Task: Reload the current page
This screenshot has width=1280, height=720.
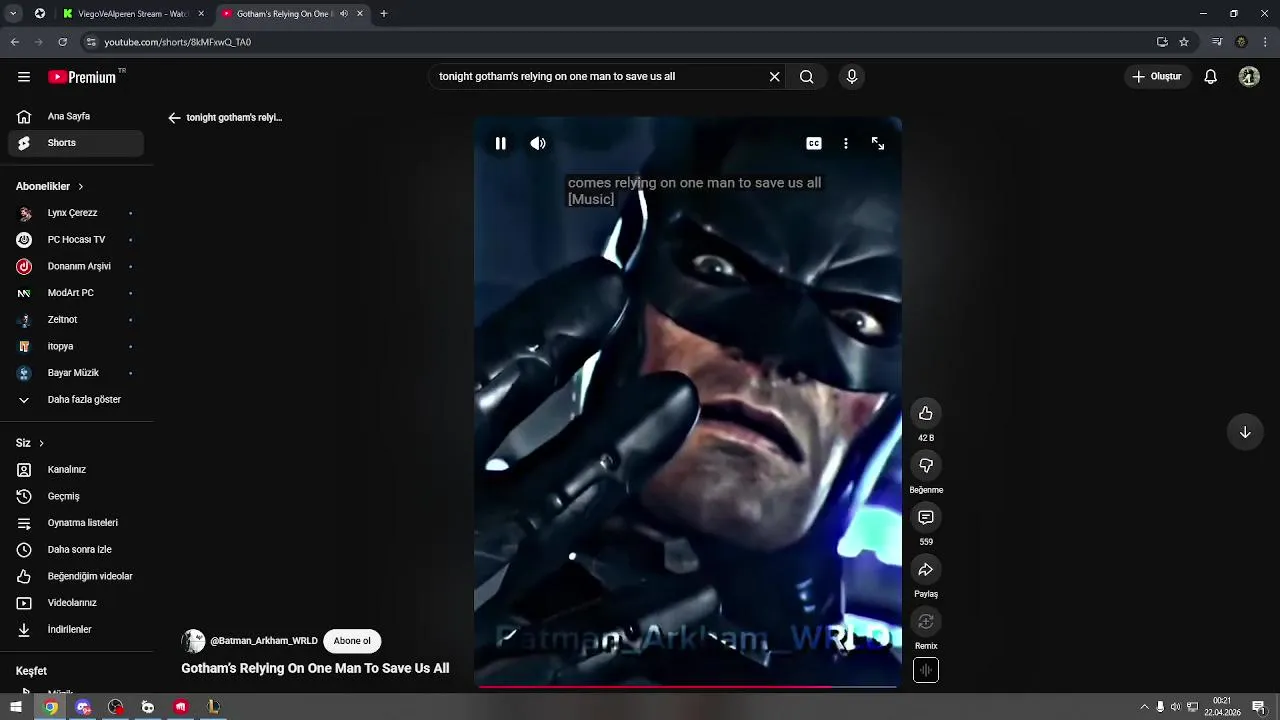Action: [x=62, y=42]
